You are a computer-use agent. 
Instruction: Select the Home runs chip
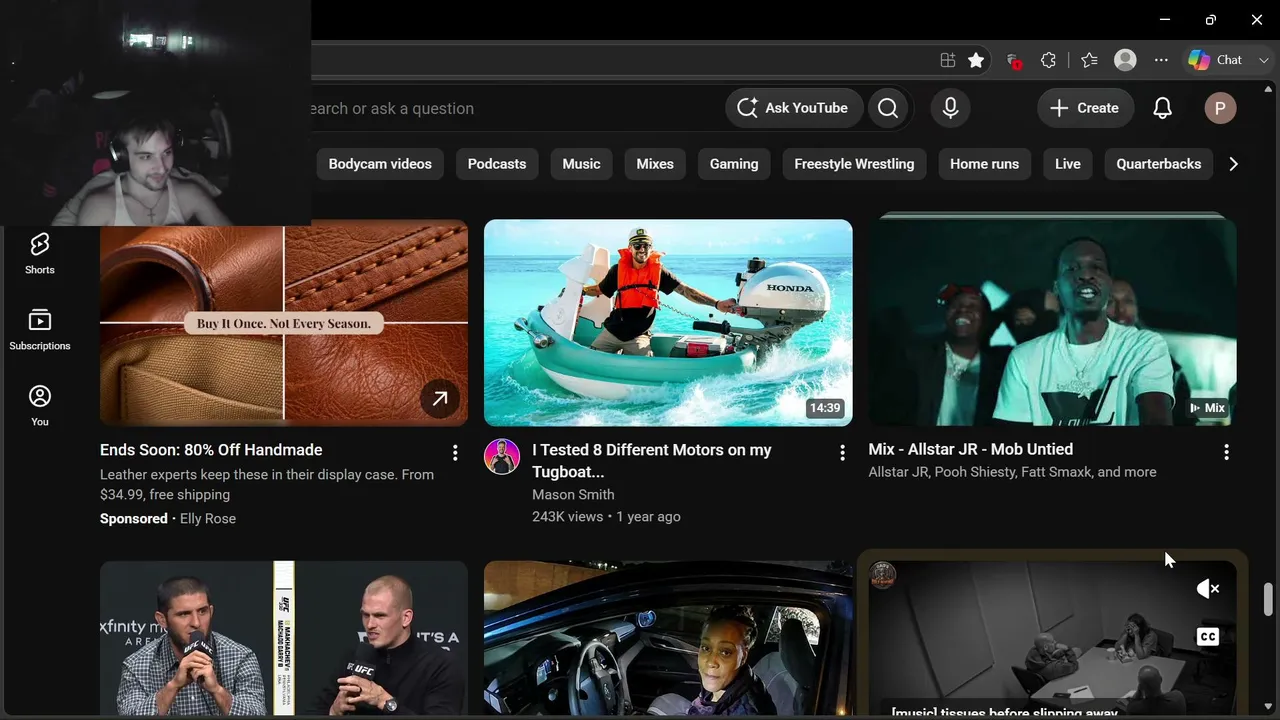[x=984, y=164]
